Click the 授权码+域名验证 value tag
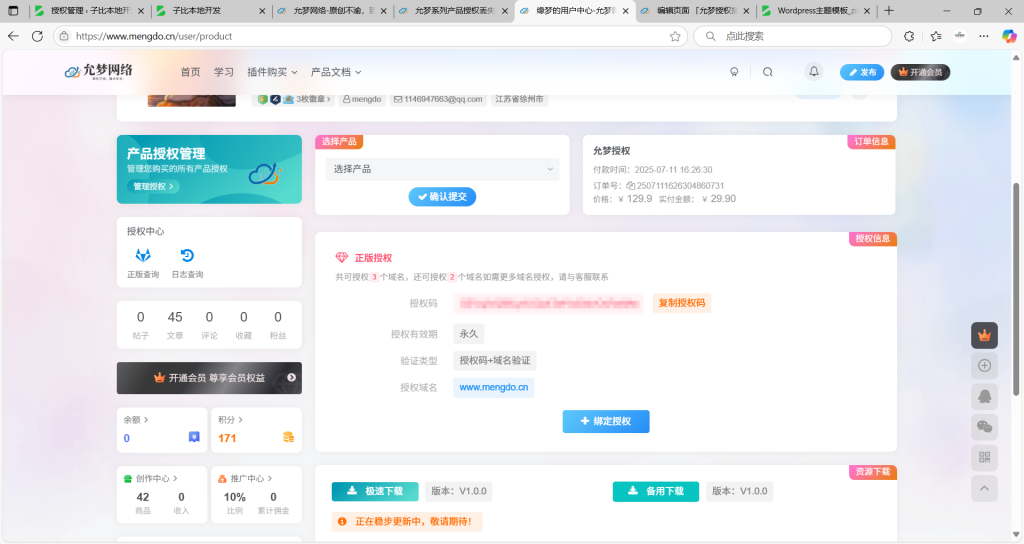The image size is (1024, 544). (495, 360)
